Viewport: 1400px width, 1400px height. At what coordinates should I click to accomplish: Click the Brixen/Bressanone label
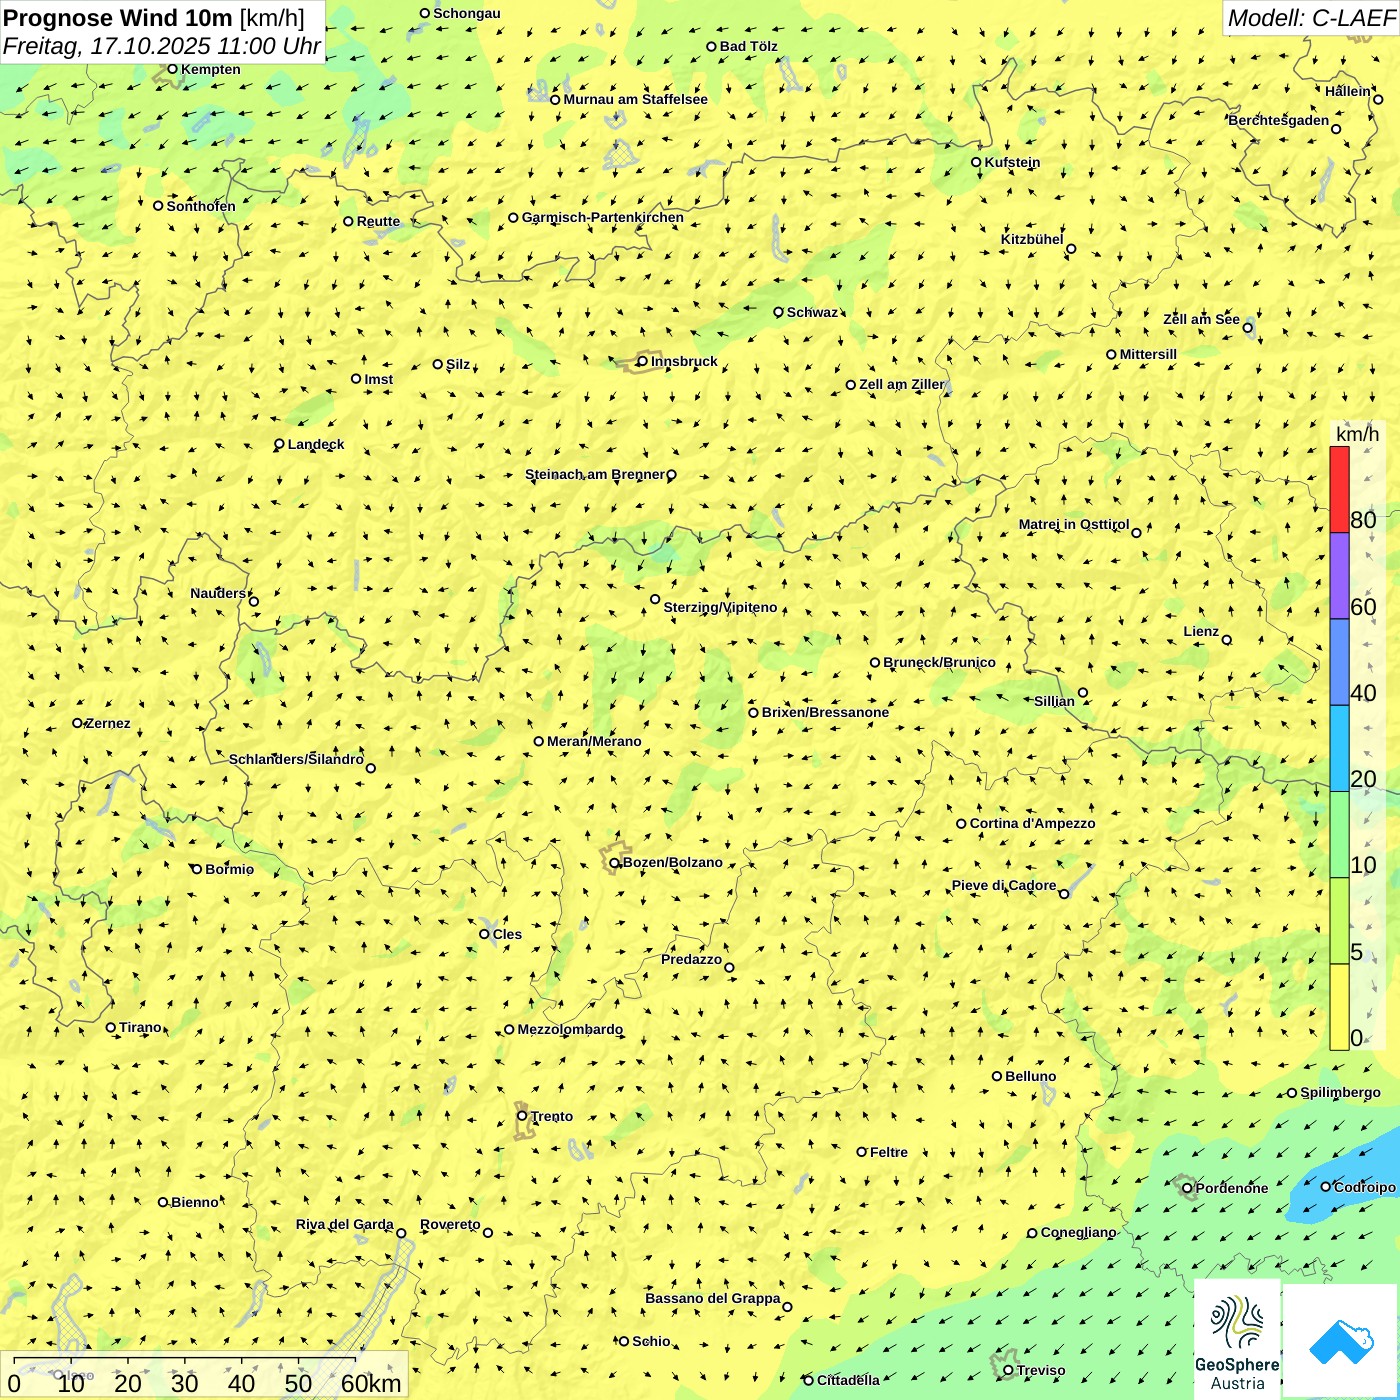(825, 712)
